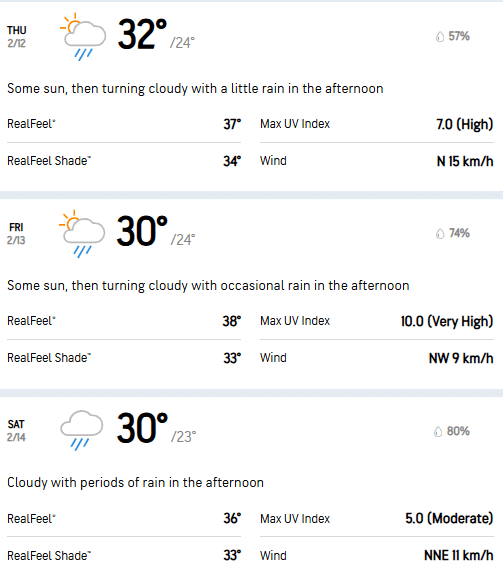Click the raindrop icon beside 57%

440,37
